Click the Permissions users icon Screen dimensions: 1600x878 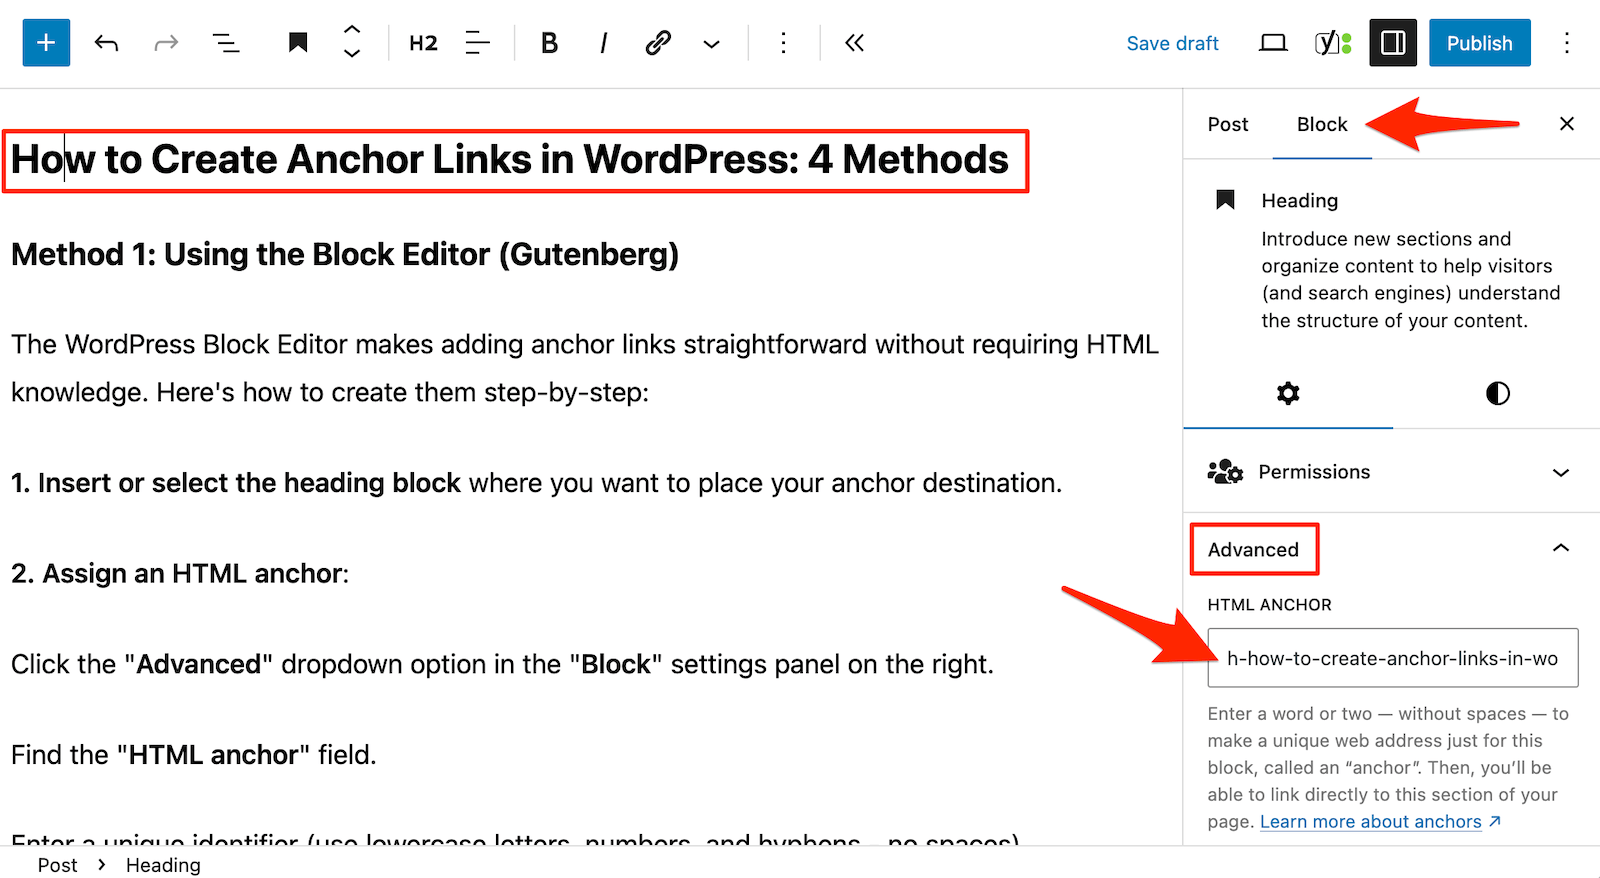click(1225, 472)
